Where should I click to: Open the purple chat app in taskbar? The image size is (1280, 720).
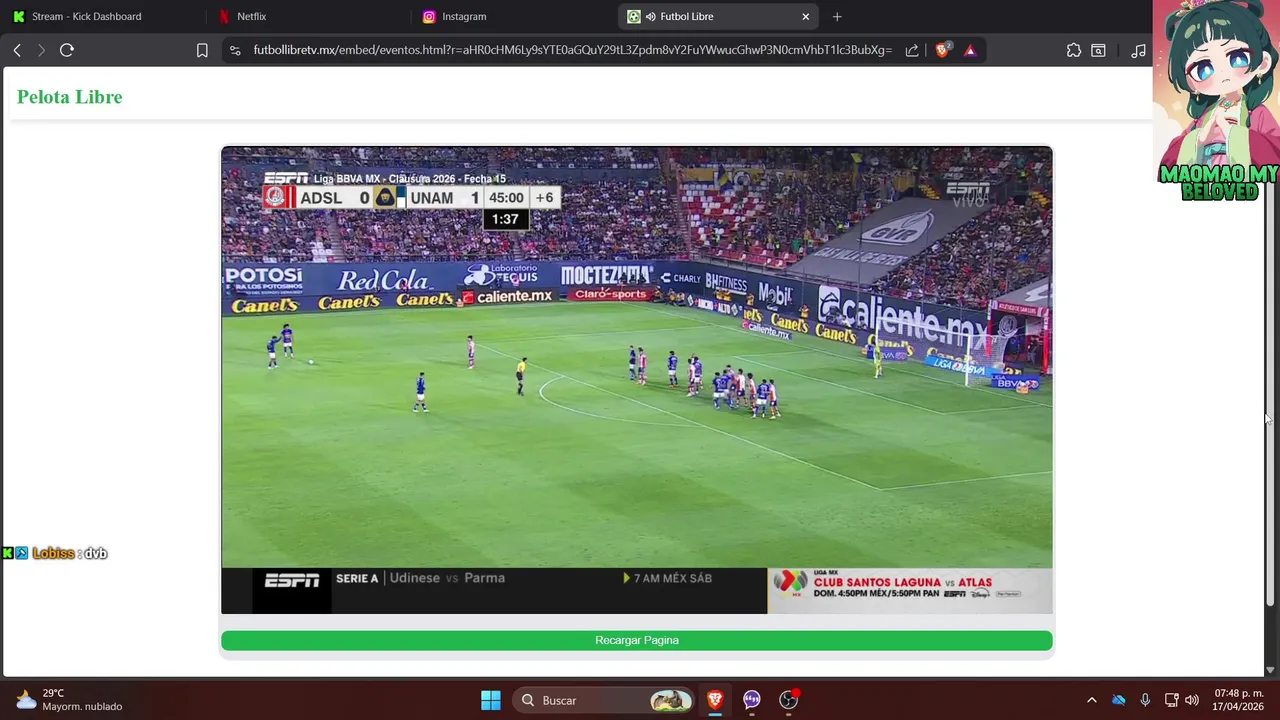(752, 700)
